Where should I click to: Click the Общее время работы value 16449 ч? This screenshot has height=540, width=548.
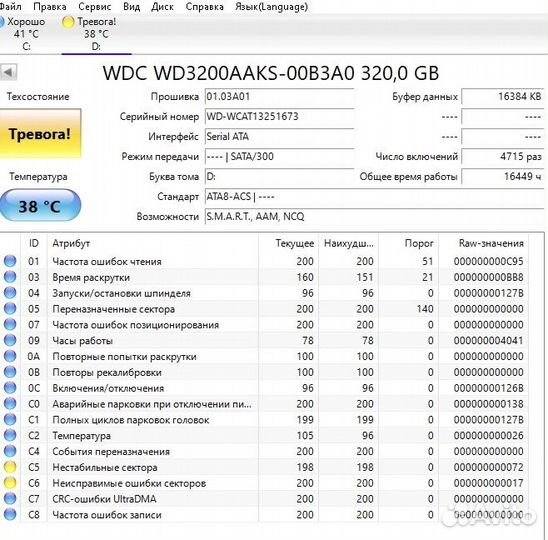[503, 177]
